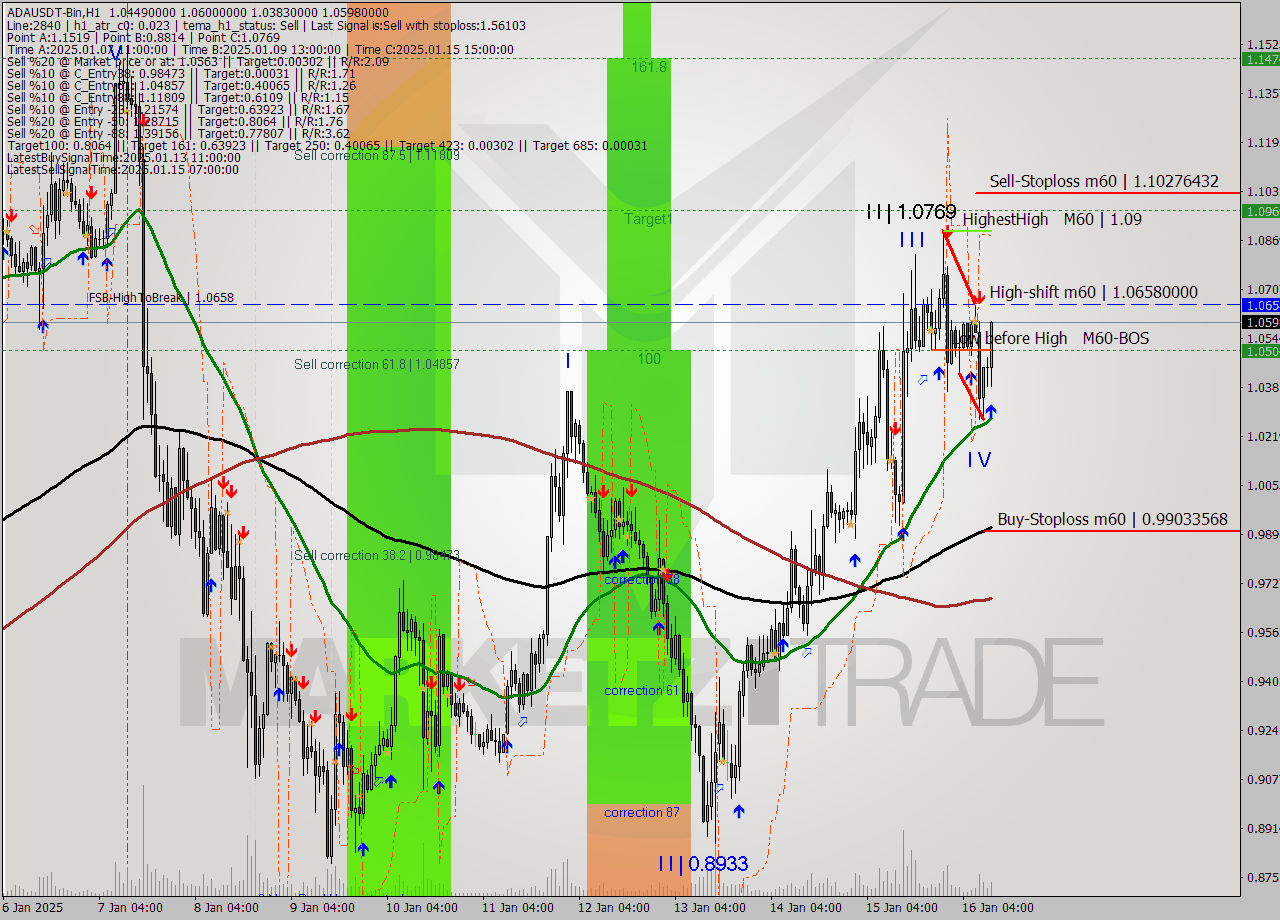Click the '16 Jan 04:00' date axis label
Viewport: 1280px width, 920px height.
click(996, 908)
